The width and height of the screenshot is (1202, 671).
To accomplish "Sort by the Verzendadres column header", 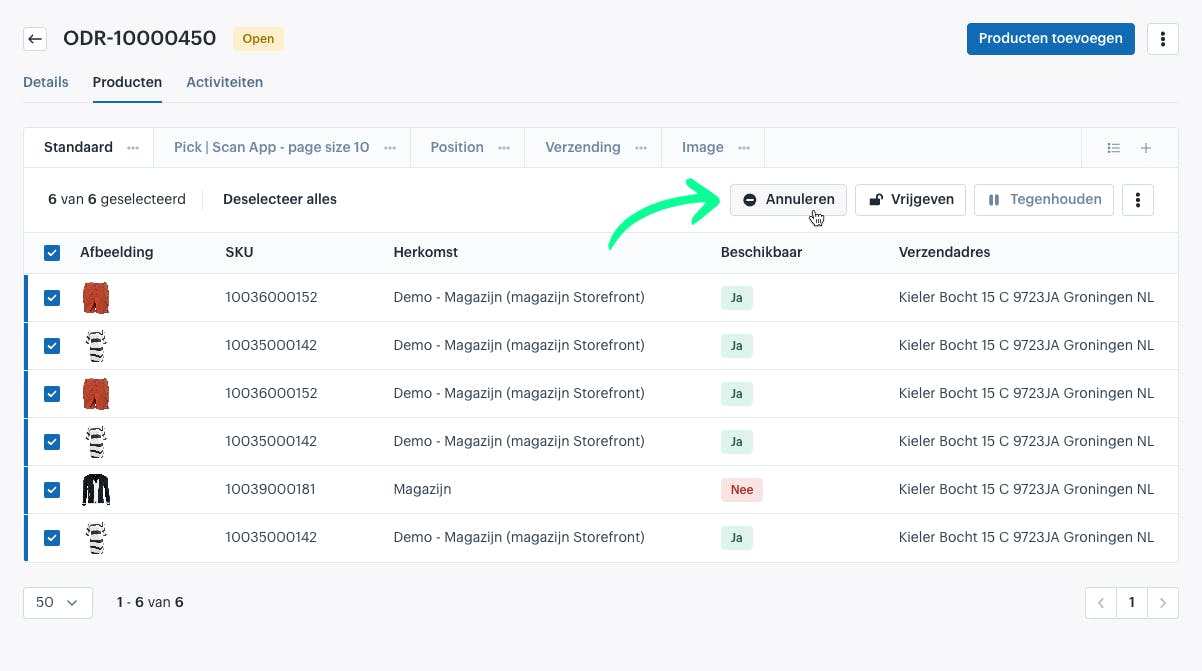I will click(x=944, y=252).
